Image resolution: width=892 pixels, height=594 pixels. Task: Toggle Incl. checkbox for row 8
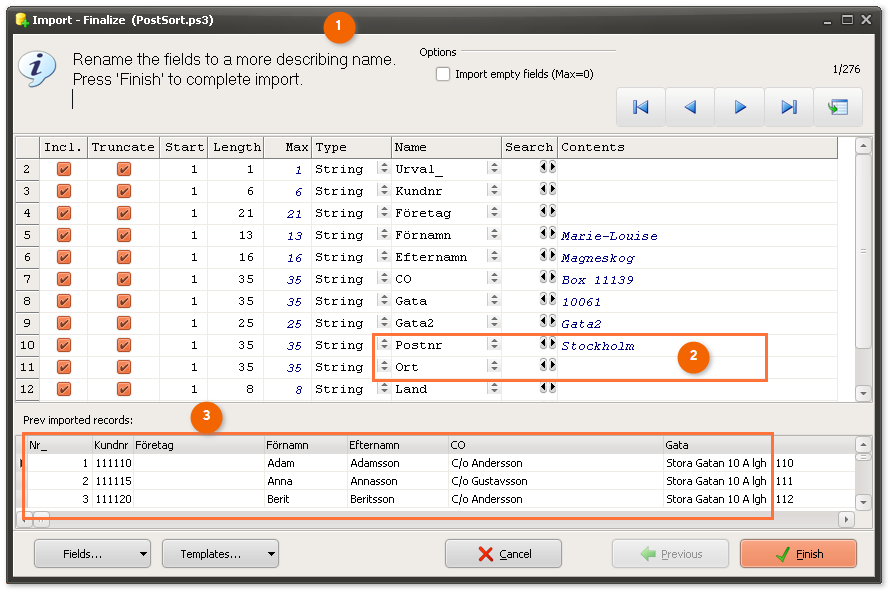[64, 301]
